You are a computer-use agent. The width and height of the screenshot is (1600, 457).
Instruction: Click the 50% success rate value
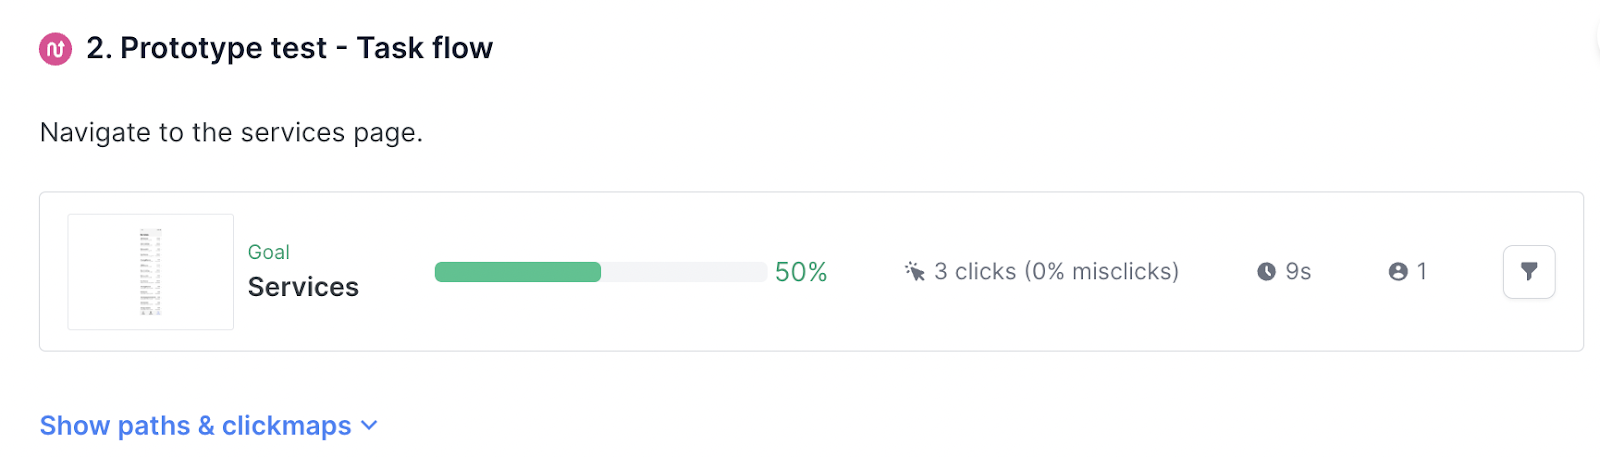click(801, 272)
